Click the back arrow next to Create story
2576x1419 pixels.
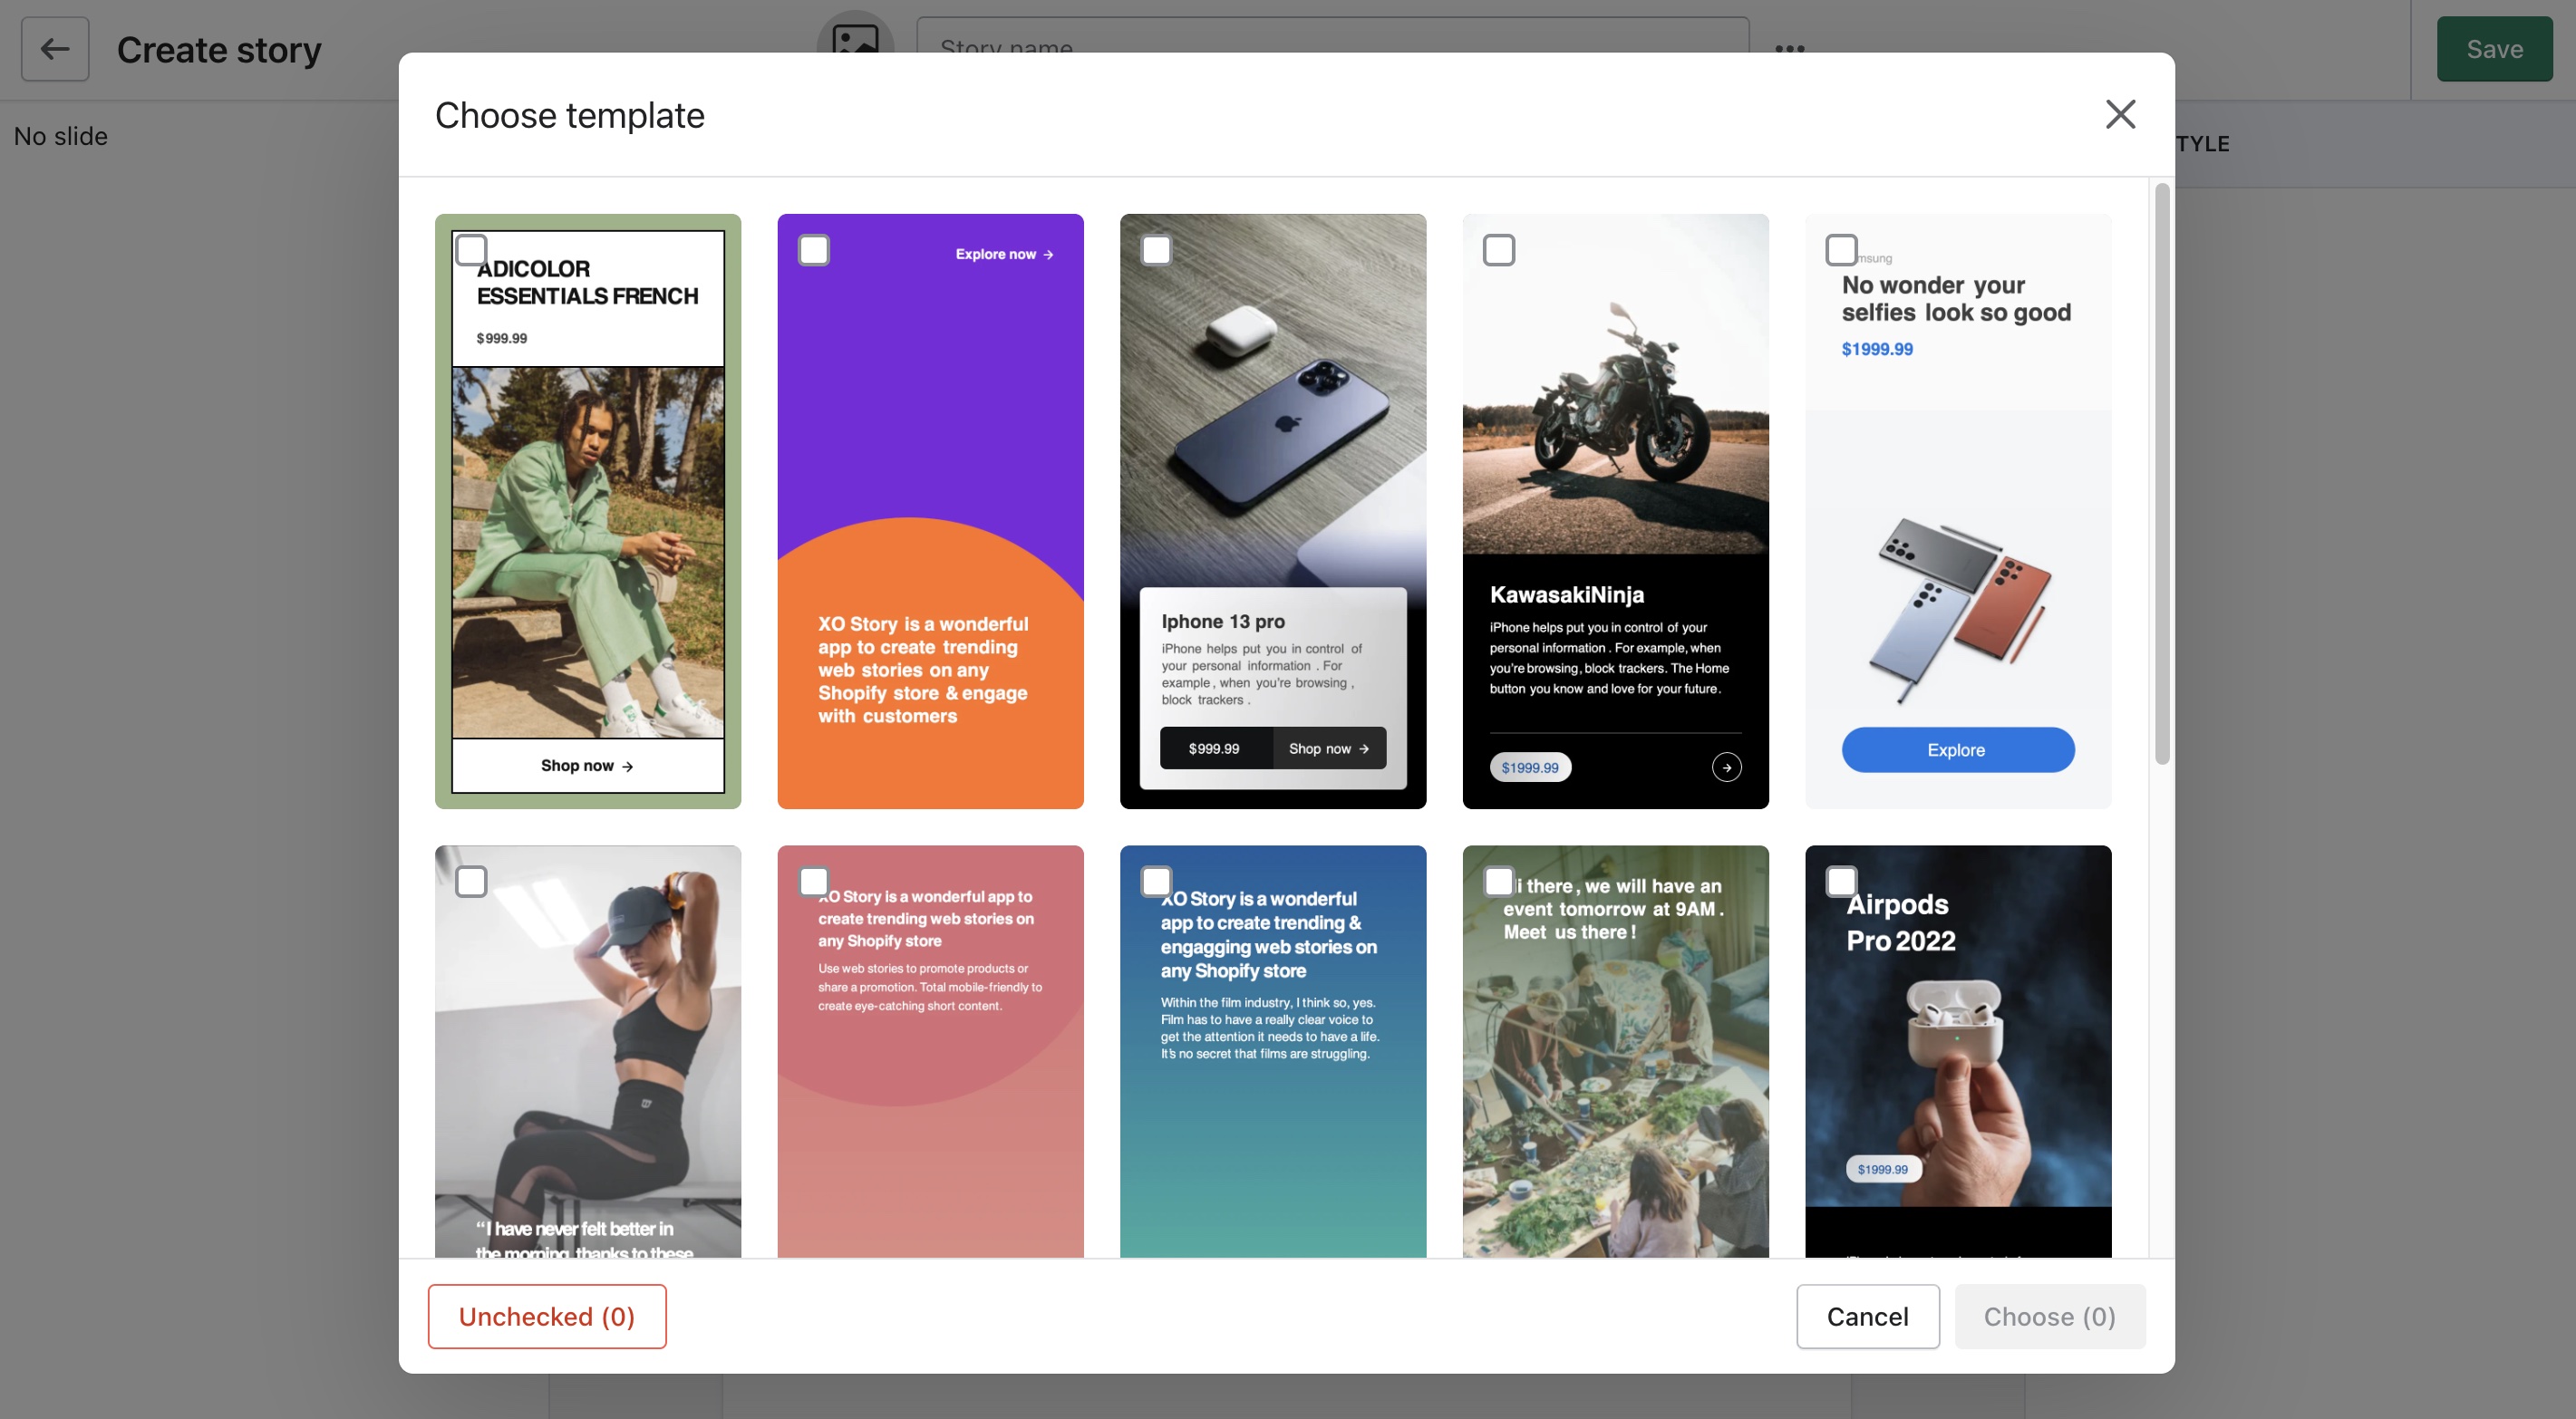pos(55,49)
